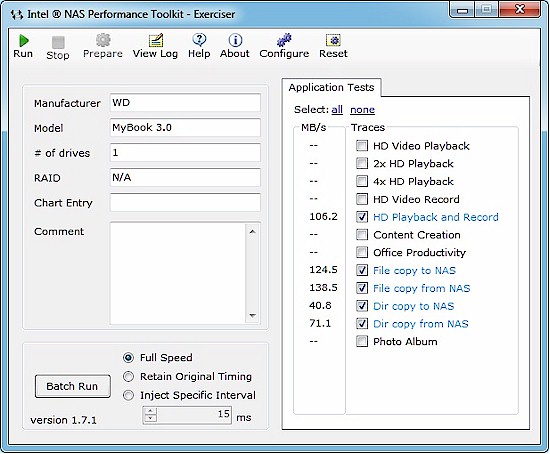
Task: Open the View Log notepad icon
Action: [156, 40]
